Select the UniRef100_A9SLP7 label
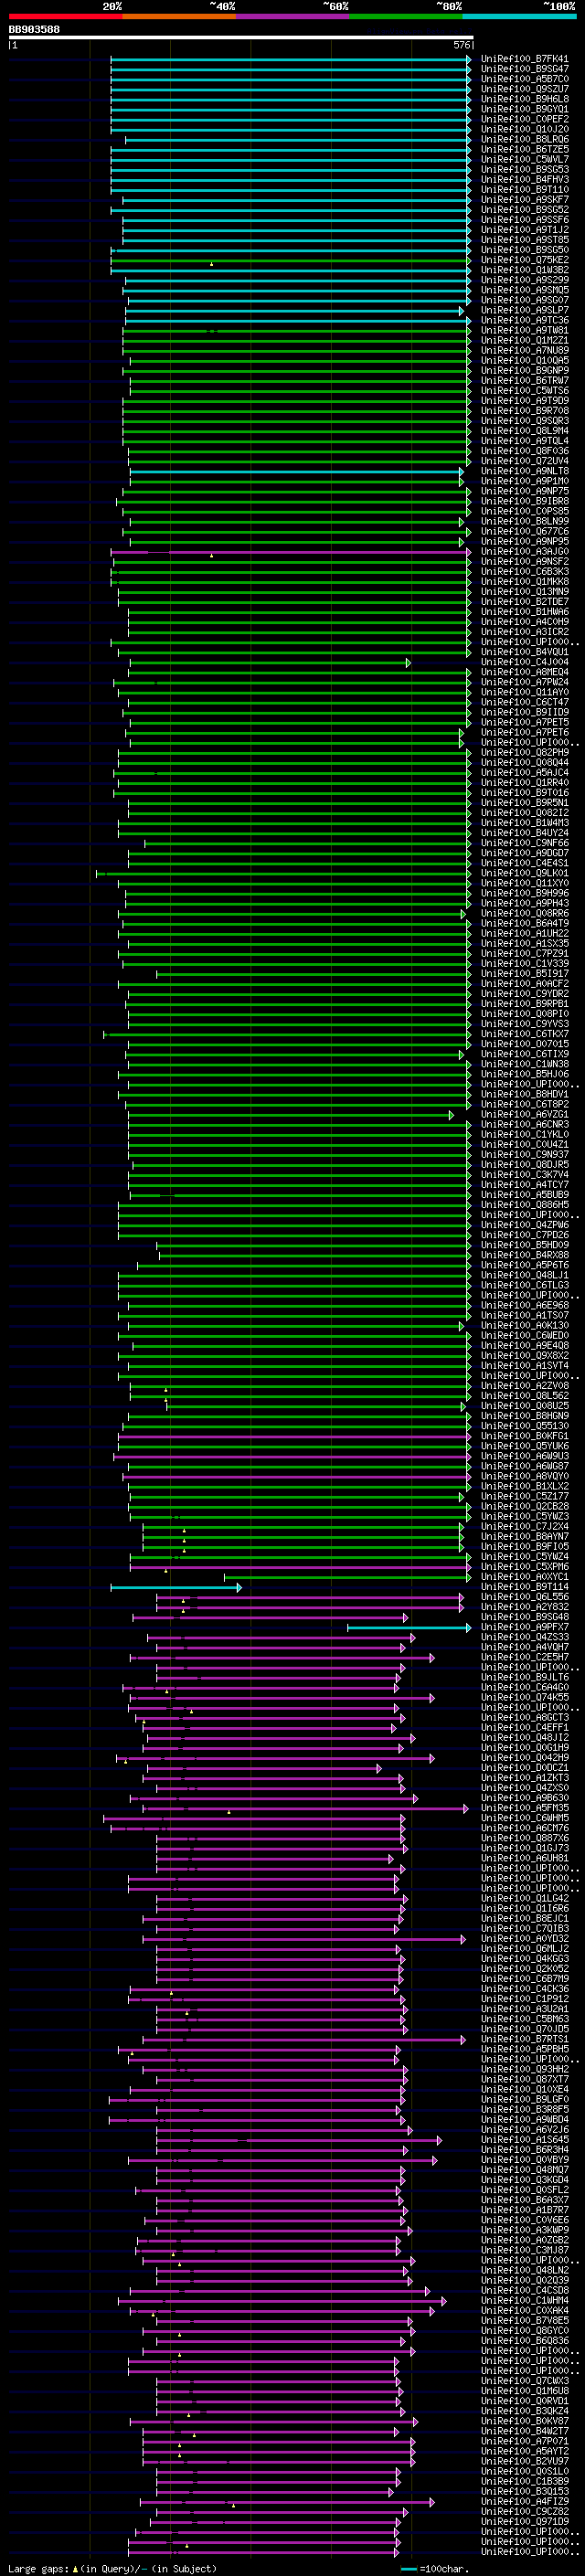Viewport: 585px width, 2576px height. (524, 310)
